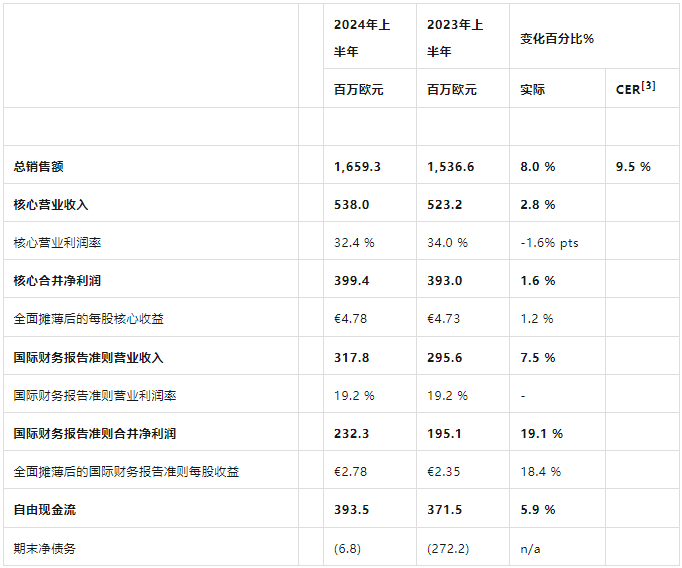Click the 国际财务报告准则营业收入 label
The image size is (682, 568).
point(88,358)
